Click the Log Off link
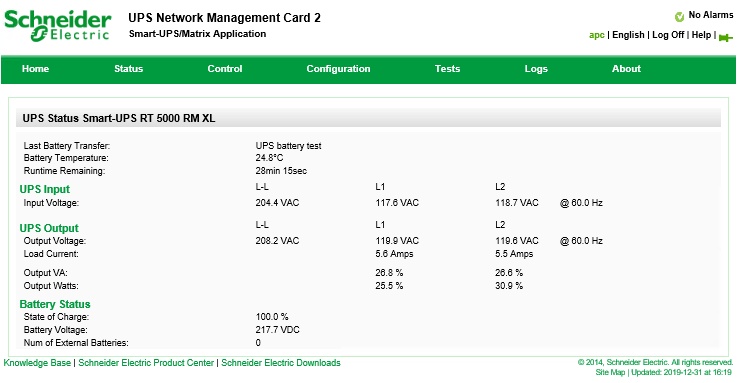Image resolution: width=743 pixels, height=383 pixels. pyautogui.click(x=668, y=35)
